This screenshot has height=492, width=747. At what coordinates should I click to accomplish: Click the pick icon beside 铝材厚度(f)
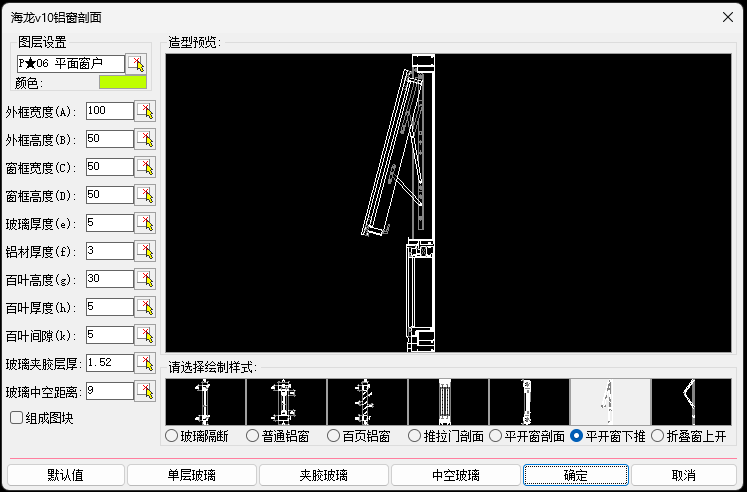point(146,251)
